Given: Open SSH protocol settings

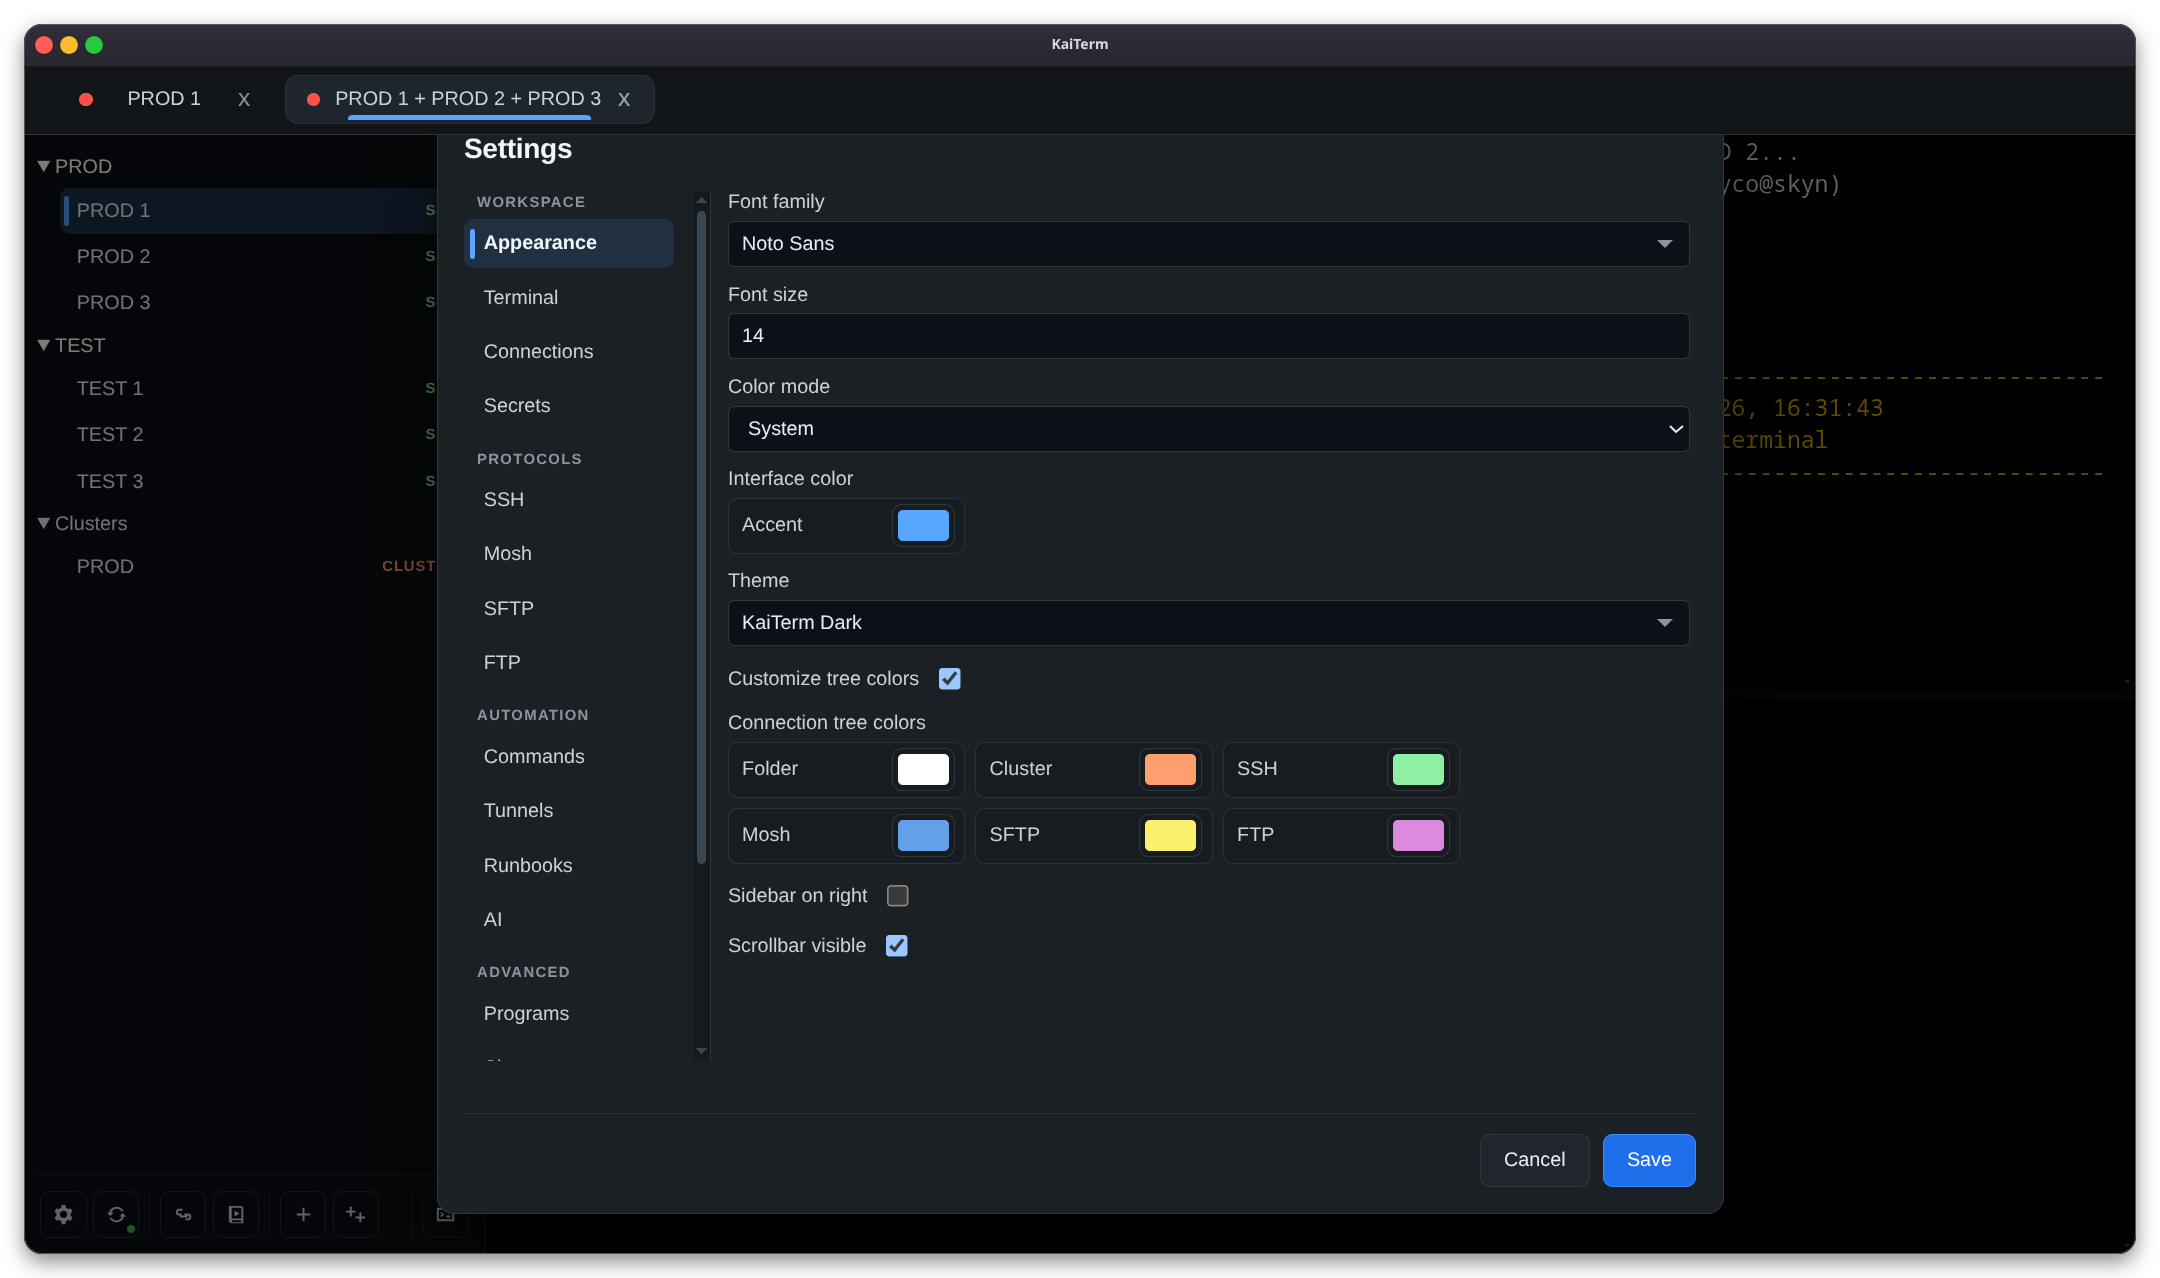Looking at the screenshot, I should 569,499.
